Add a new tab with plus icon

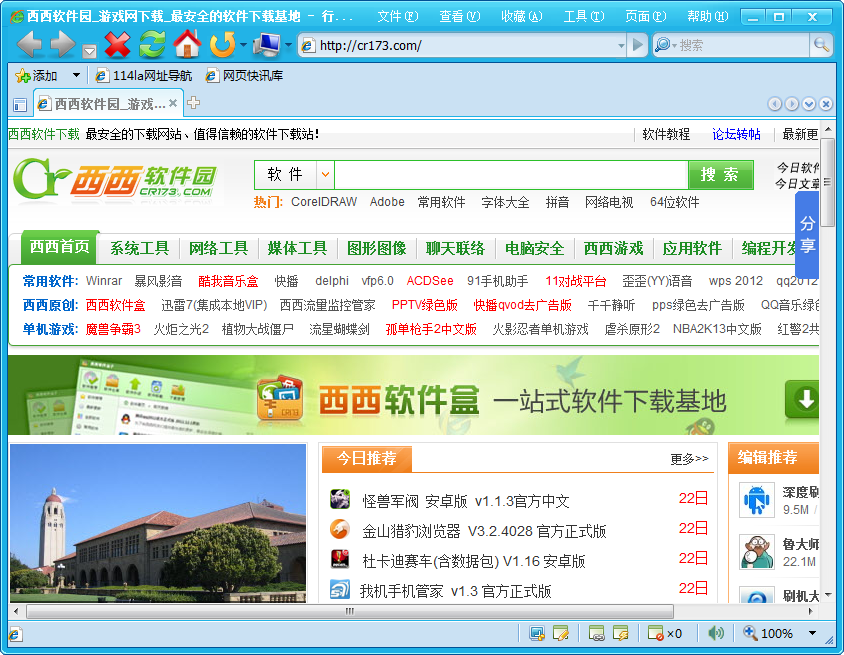tap(194, 103)
